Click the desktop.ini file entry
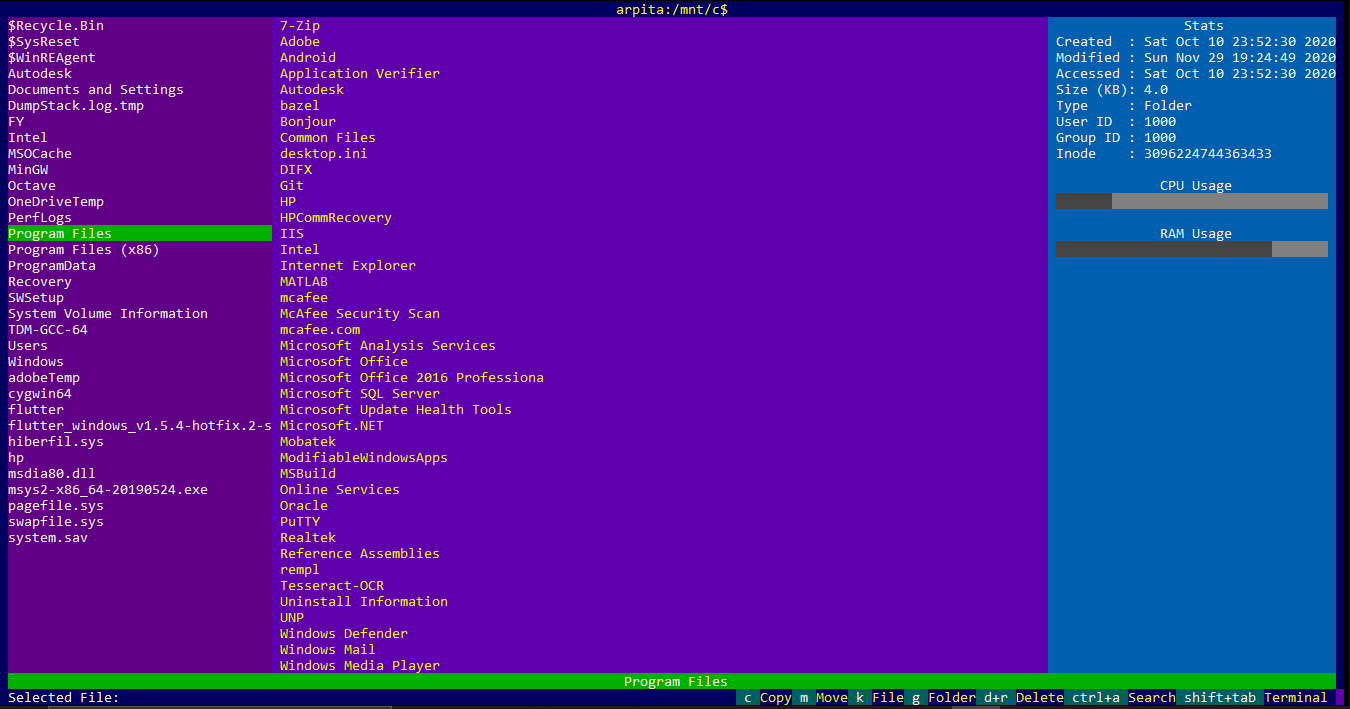Image resolution: width=1350 pixels, height=709 pixels. 324,153
